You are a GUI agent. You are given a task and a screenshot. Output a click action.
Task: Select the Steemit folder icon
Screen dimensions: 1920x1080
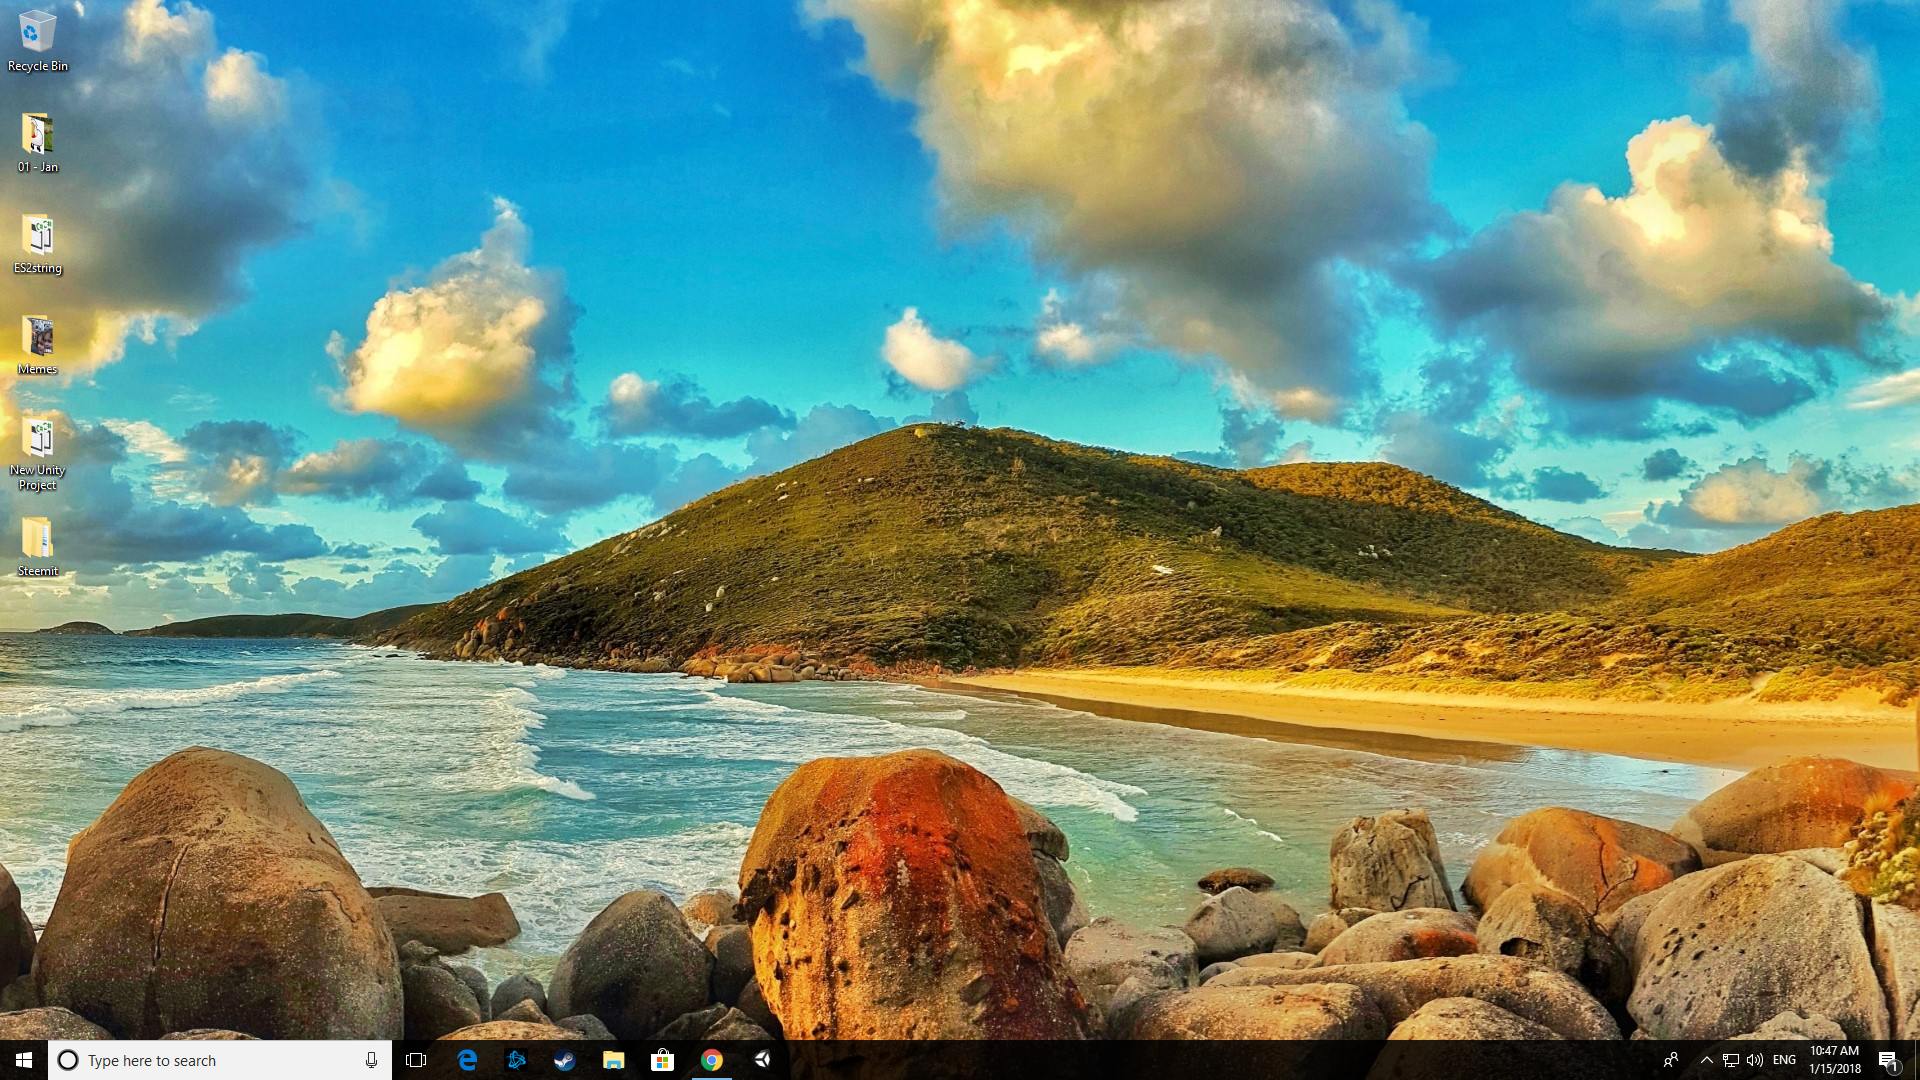point(37,547)
